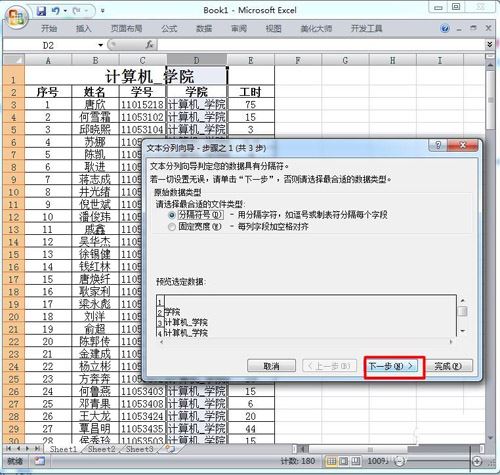Click preview scrollbar thumb in wizard
Screen dimensions: 500x475
pos(462,311)
